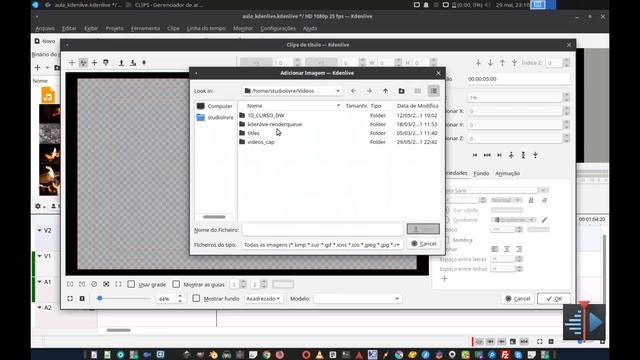
Task: Click the Cor sólida color swatch
Action: pyautogui.click(x=507, y=210)
